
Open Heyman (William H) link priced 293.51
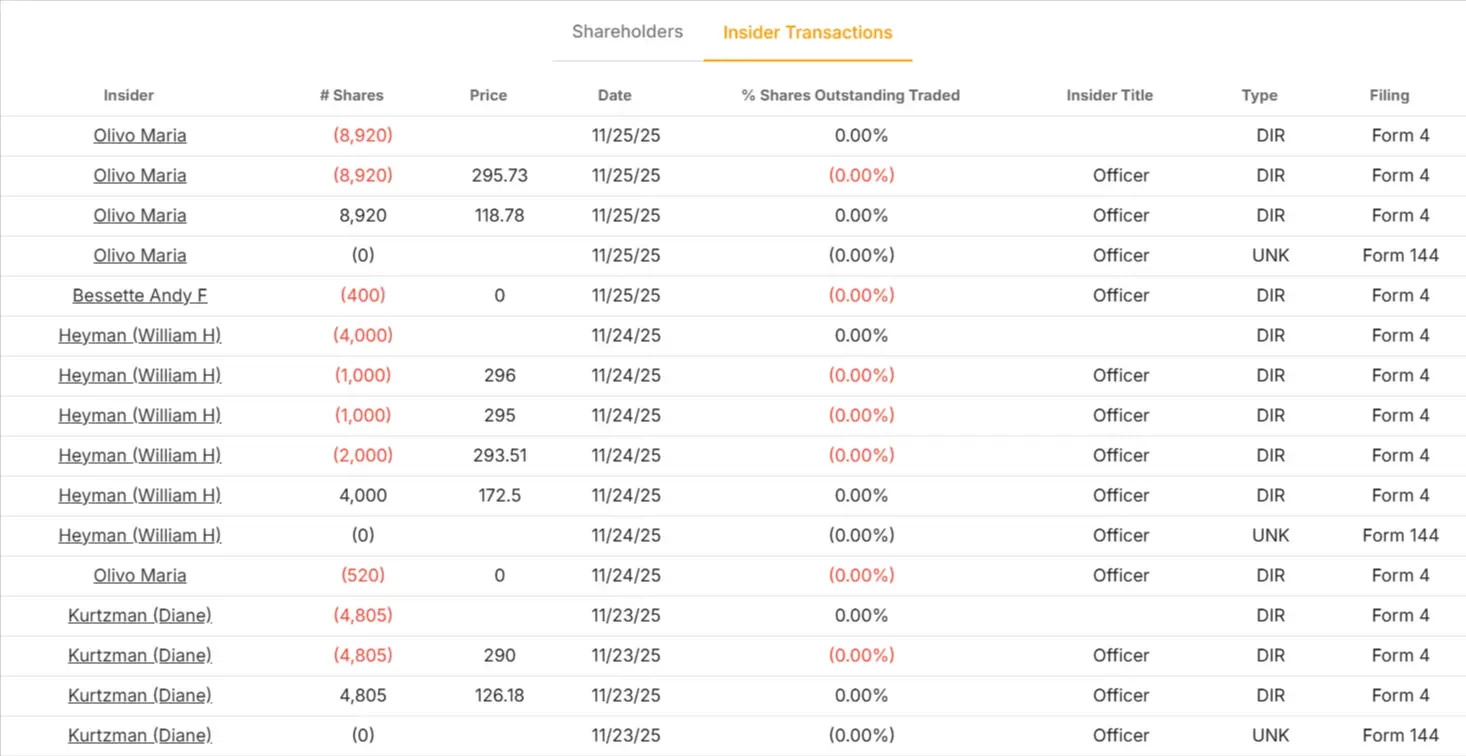140,455
